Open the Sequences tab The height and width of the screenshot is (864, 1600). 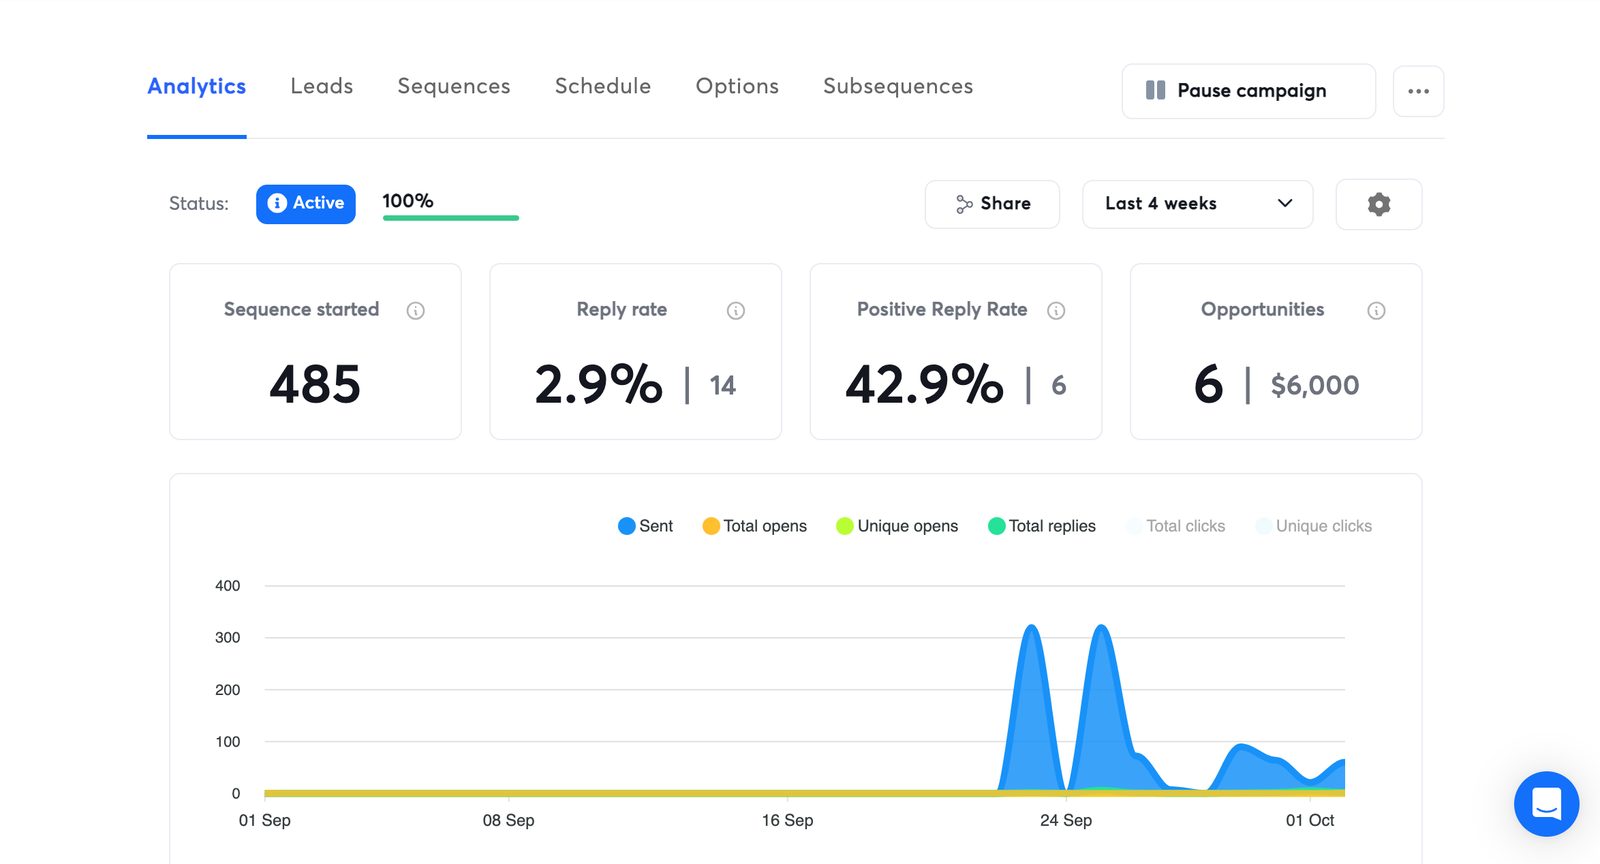[454, 87]
